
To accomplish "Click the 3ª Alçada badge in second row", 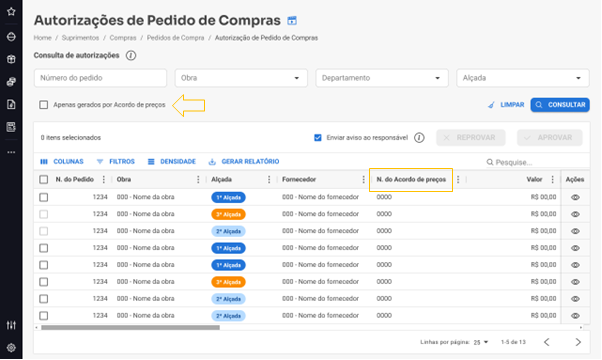I will 228,214.
